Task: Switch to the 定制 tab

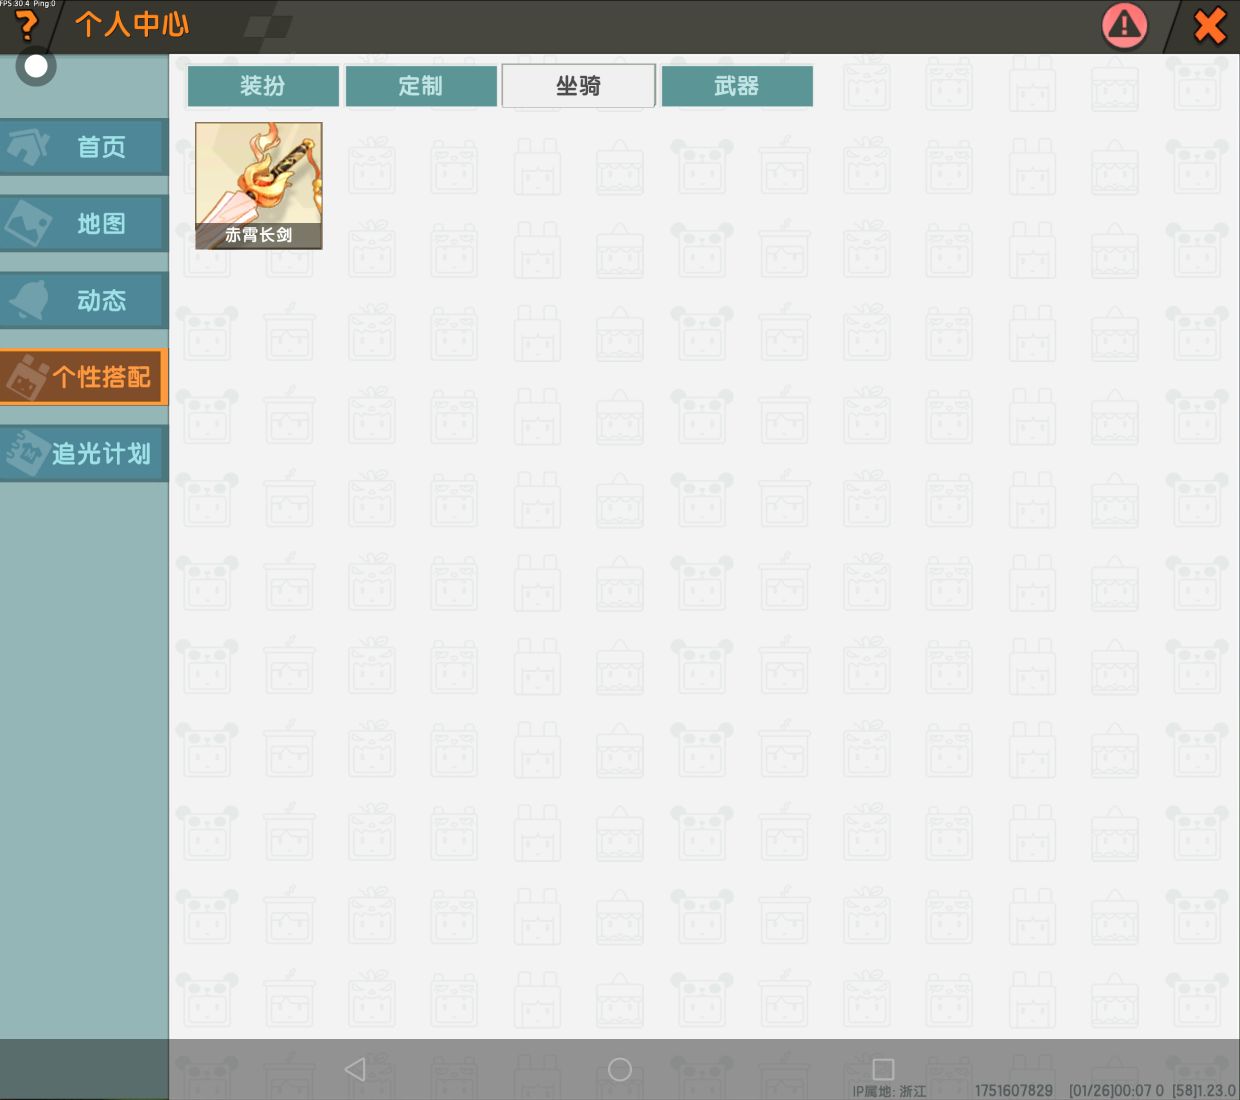Action: [421, 86]
